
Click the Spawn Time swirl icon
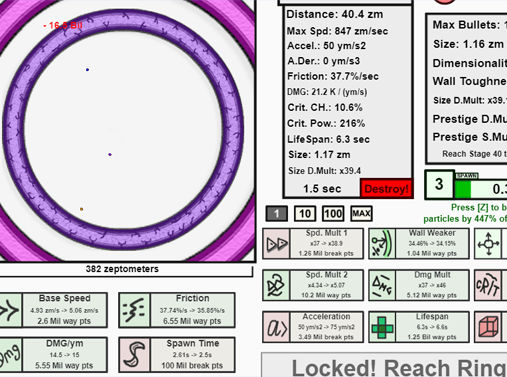point(135,355)
